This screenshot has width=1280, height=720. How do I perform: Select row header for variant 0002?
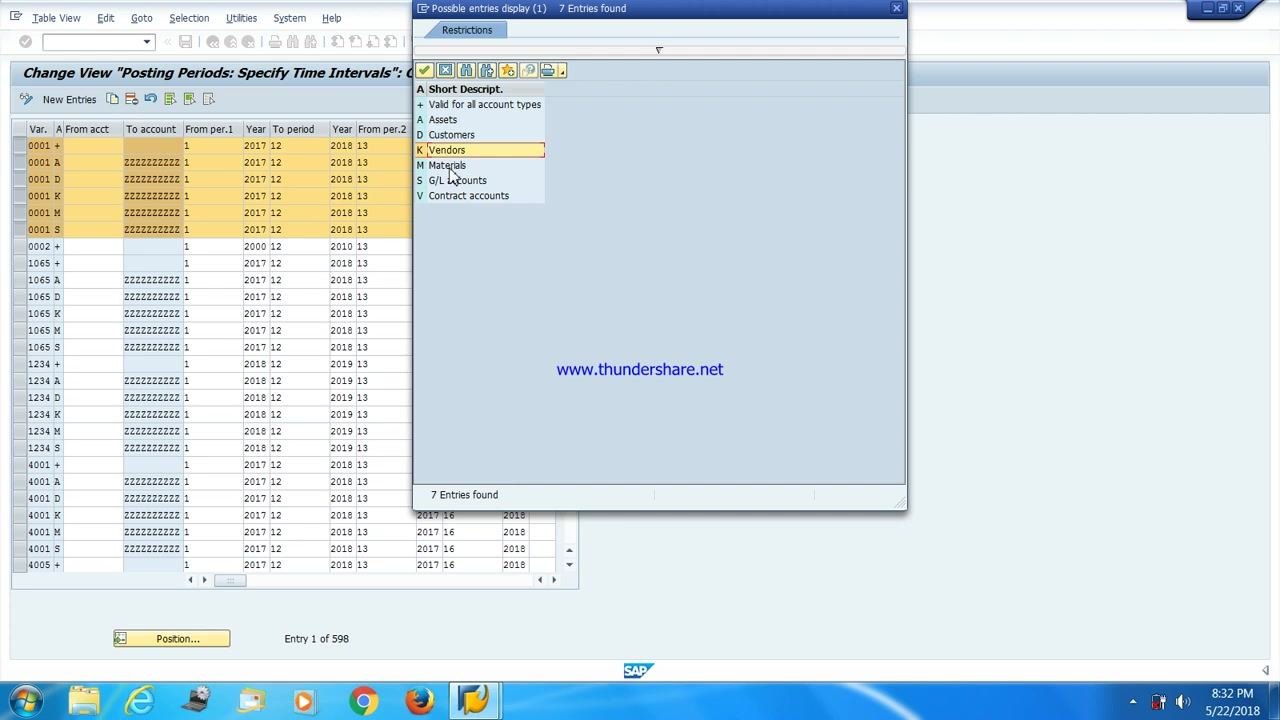[19, 247]
